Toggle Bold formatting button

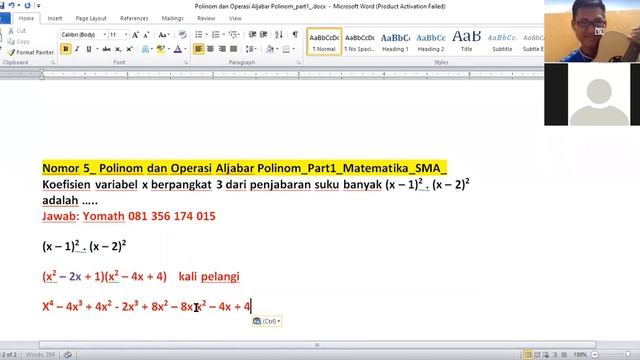point(65,49)
